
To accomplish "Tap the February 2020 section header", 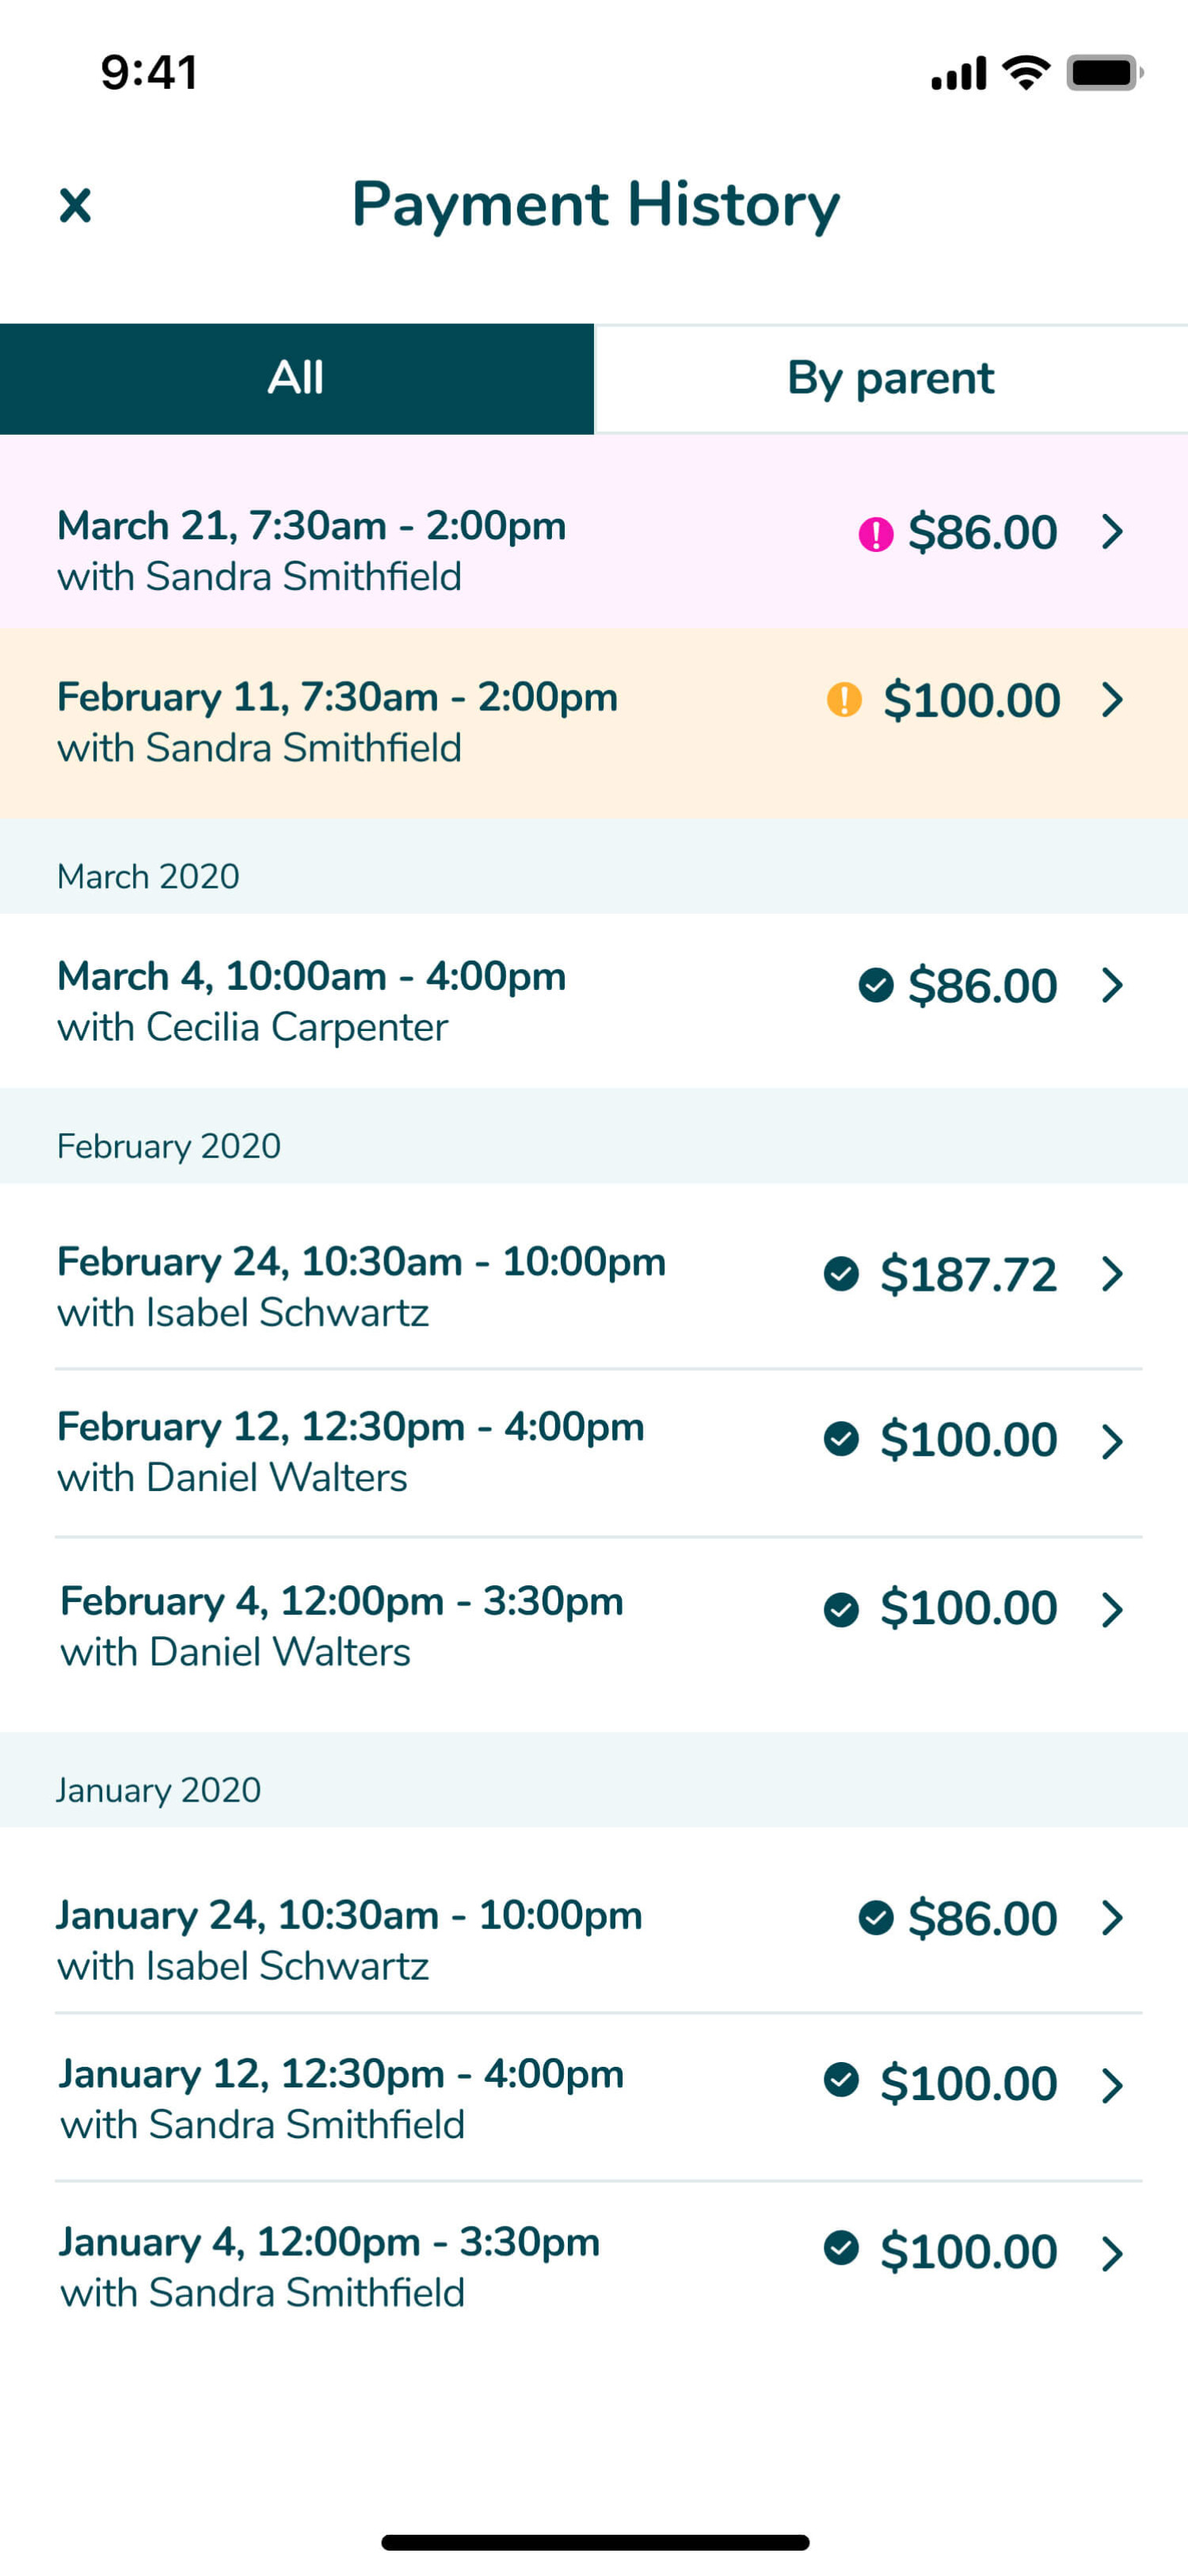I will pos(594,1145).
